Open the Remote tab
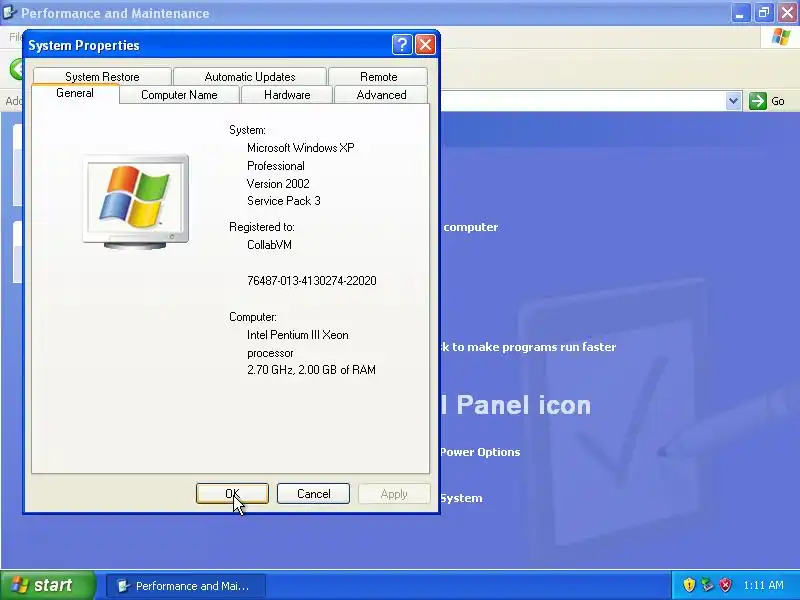 click(378, 77)
